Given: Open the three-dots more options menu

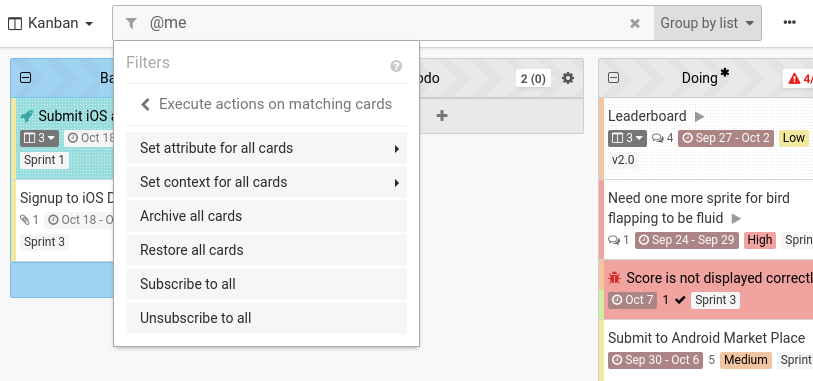Looking at the screenshot, I should click(x=789, y=22).
